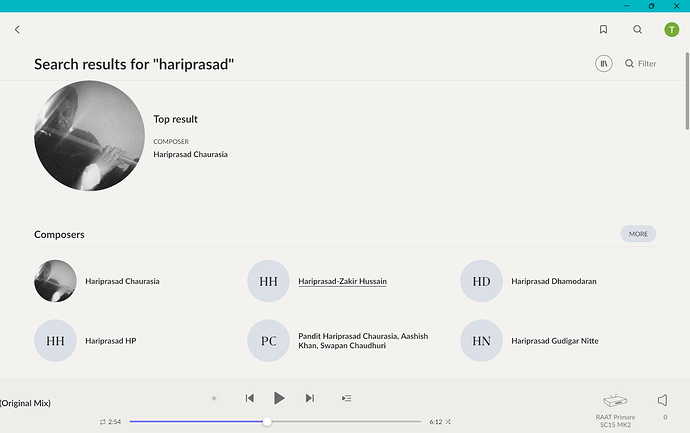Click the HH avatar for Hariprasad-Zakir Hussain
Screen dimensions: 690x433
point(268,281)
